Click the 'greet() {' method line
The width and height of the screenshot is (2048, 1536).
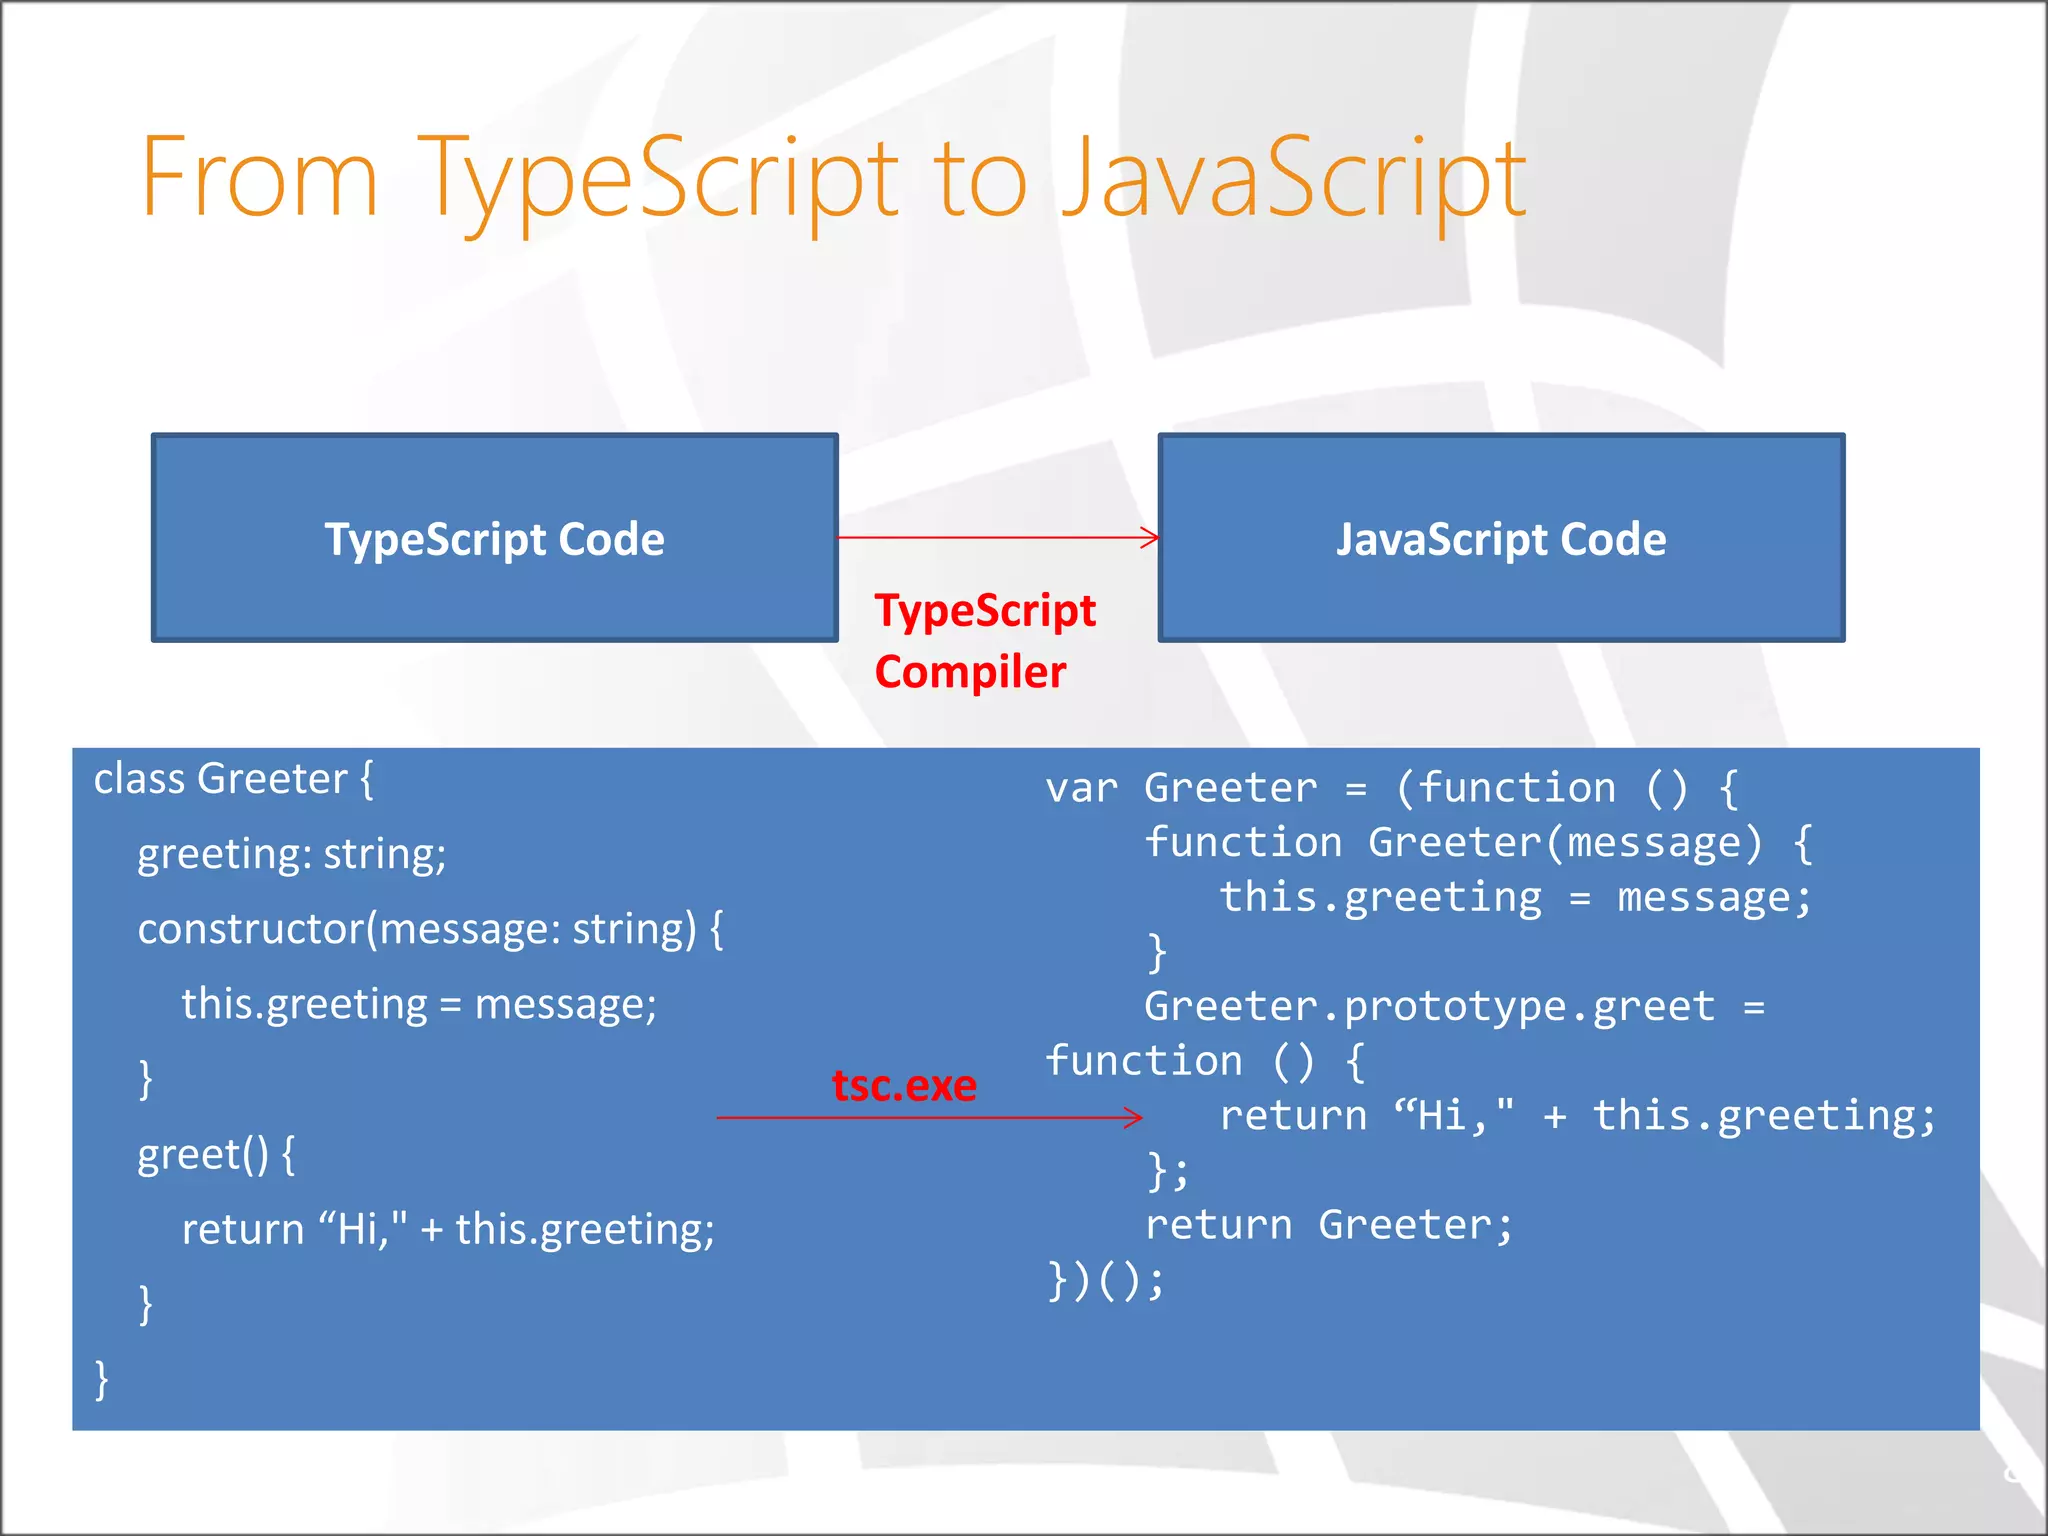[x=215, y=1154]
